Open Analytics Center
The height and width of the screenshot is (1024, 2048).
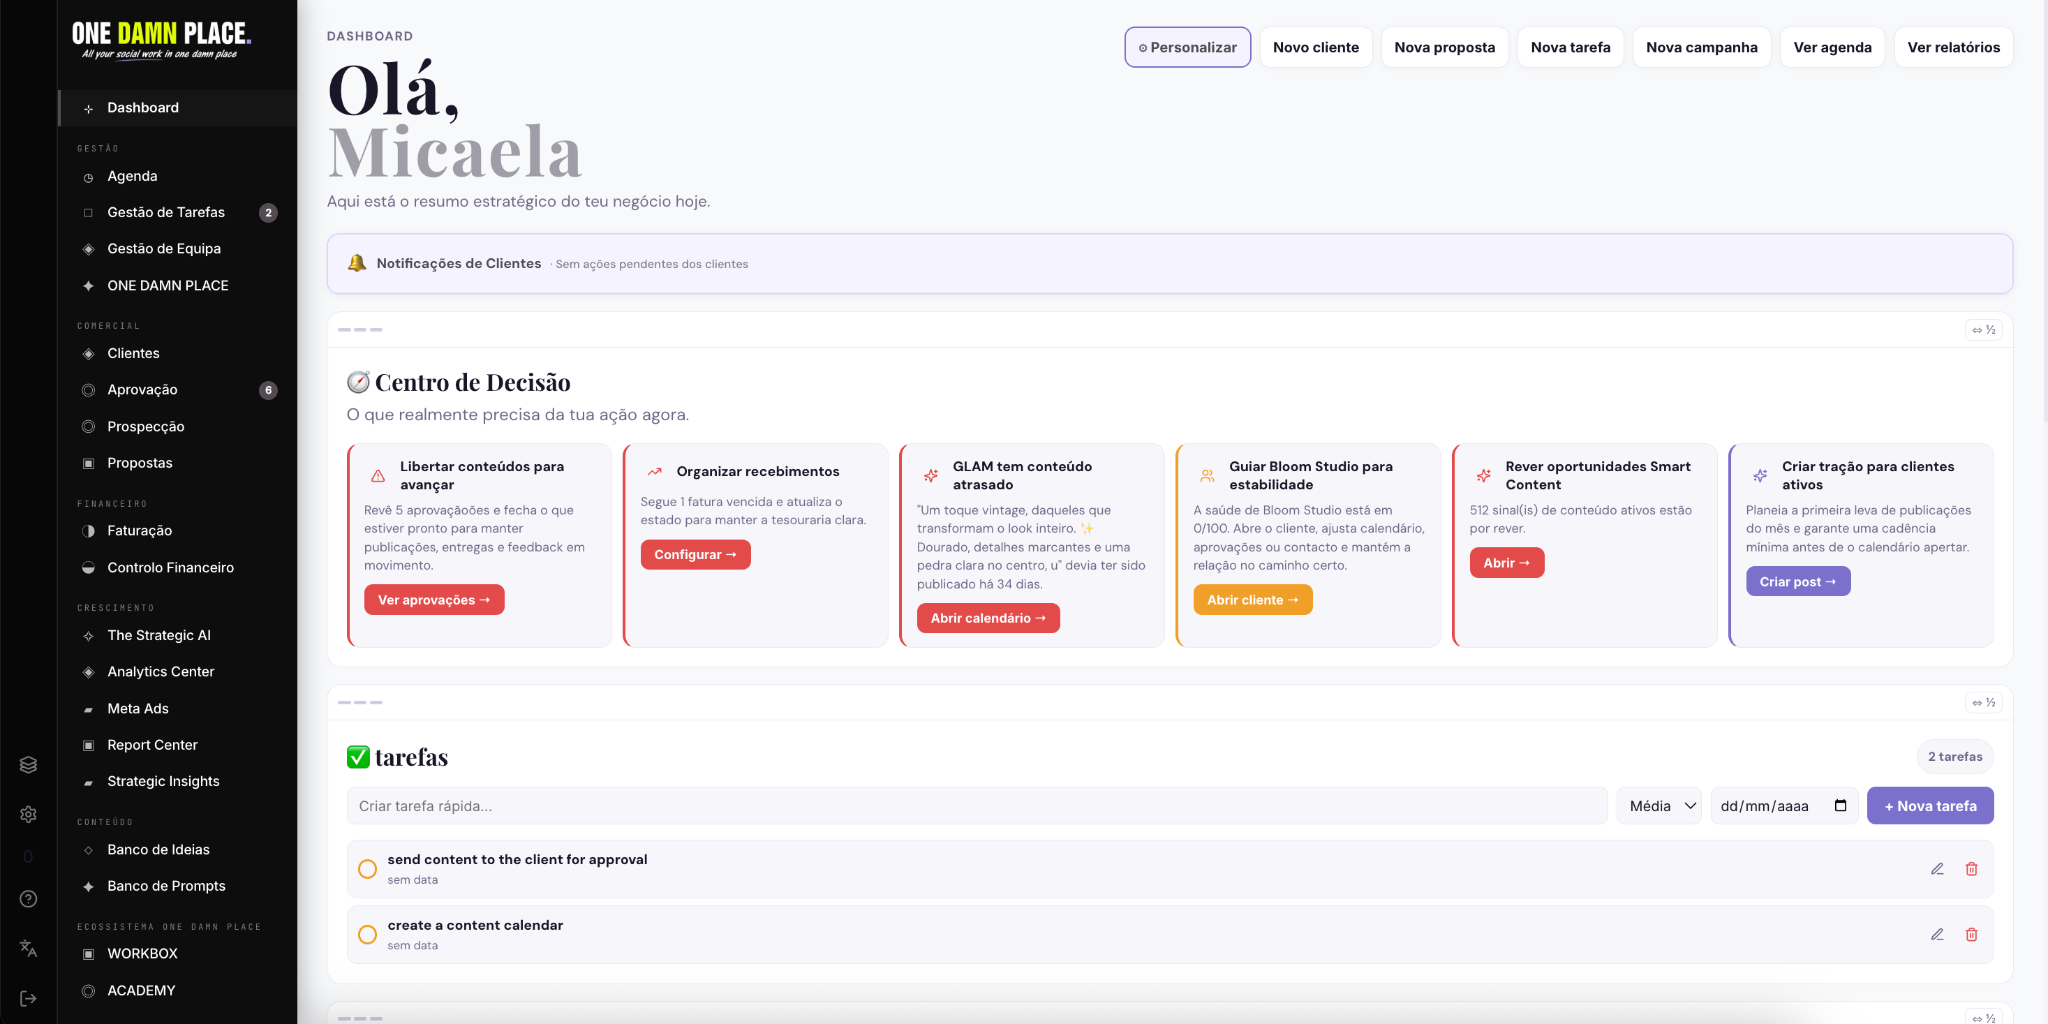point(178,672)
